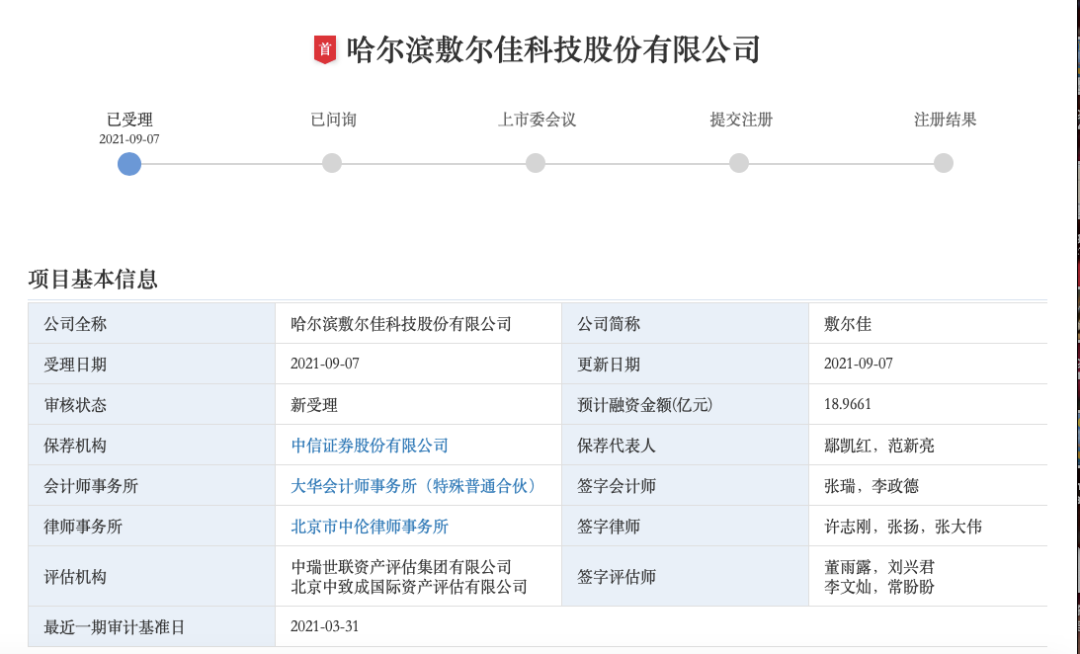Click the 评估机构 label cell
The width and height of the screenshot is (1080, 654).
(x=152, y=577)
